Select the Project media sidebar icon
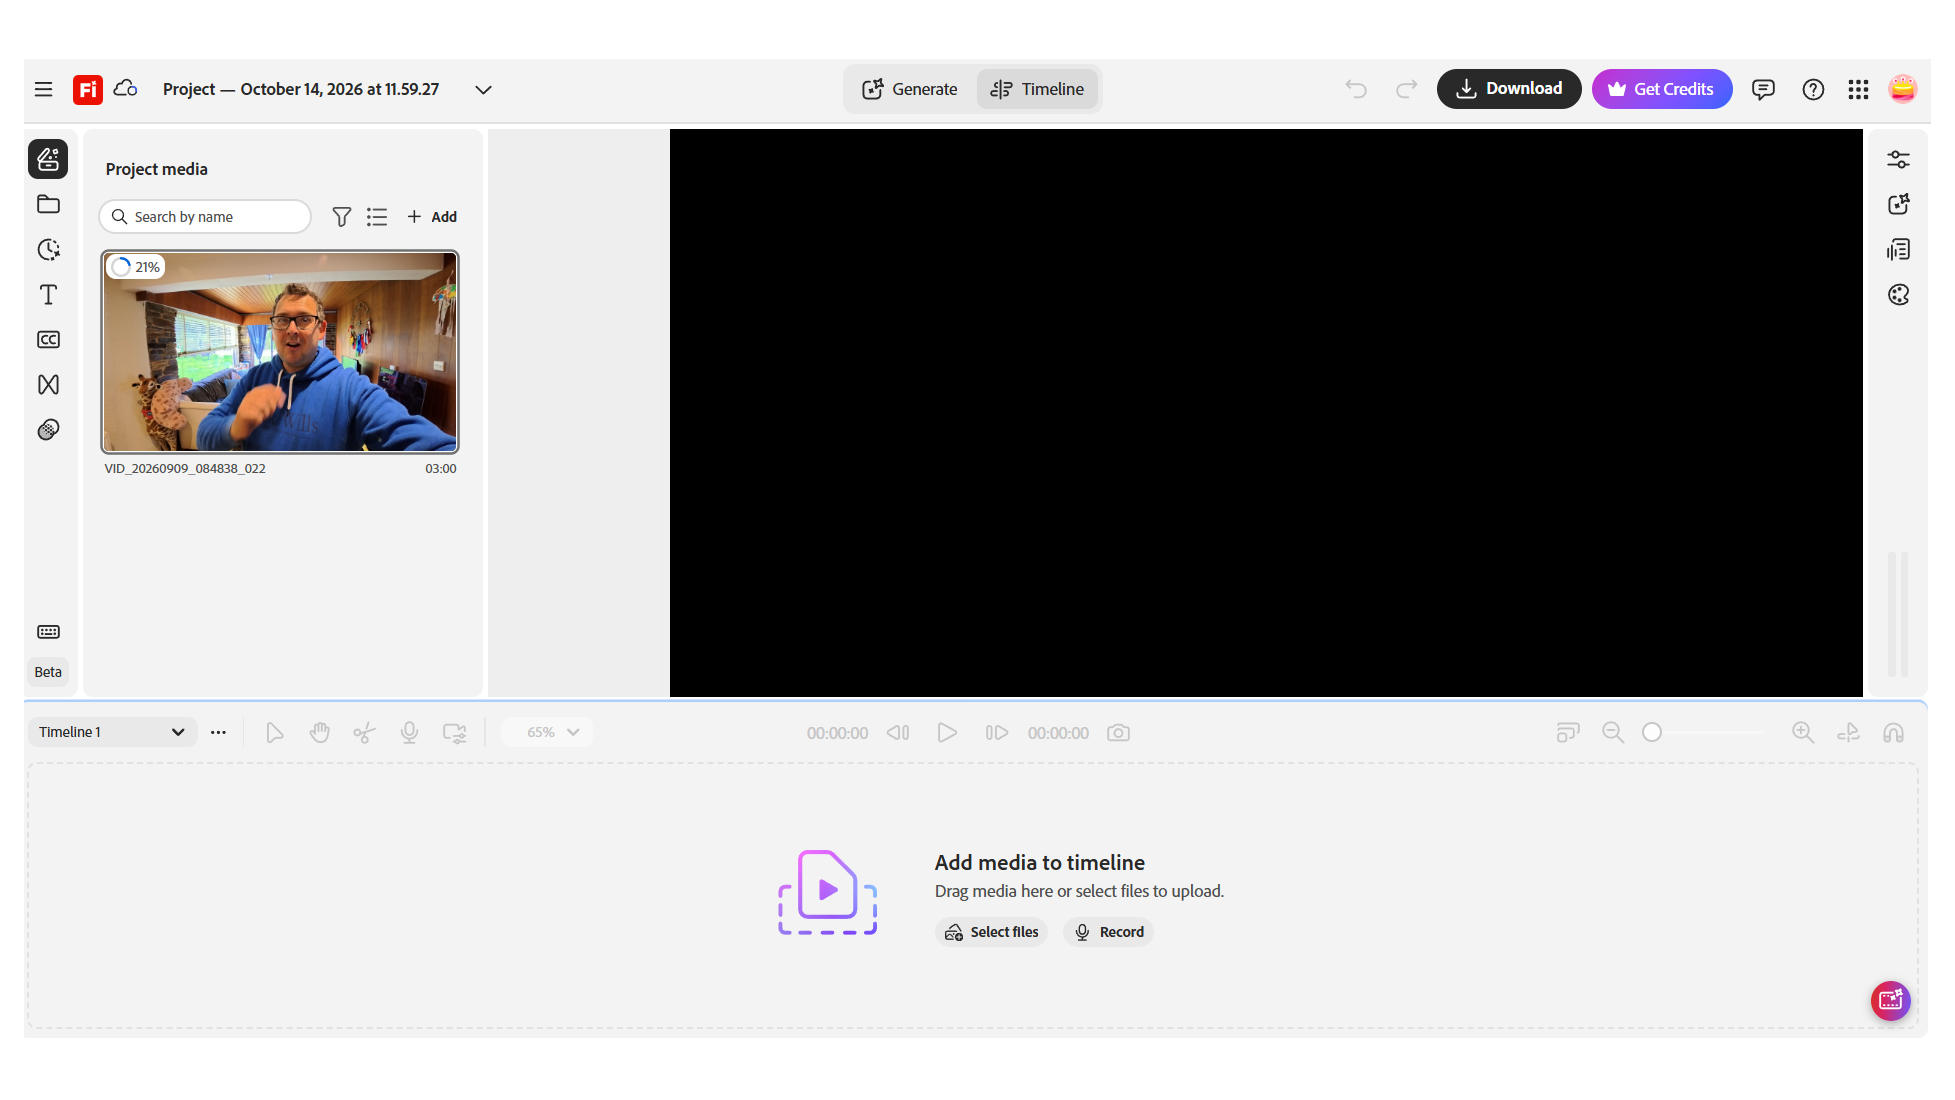This screenshot has width=1955, height=1100. pos(48,159)
